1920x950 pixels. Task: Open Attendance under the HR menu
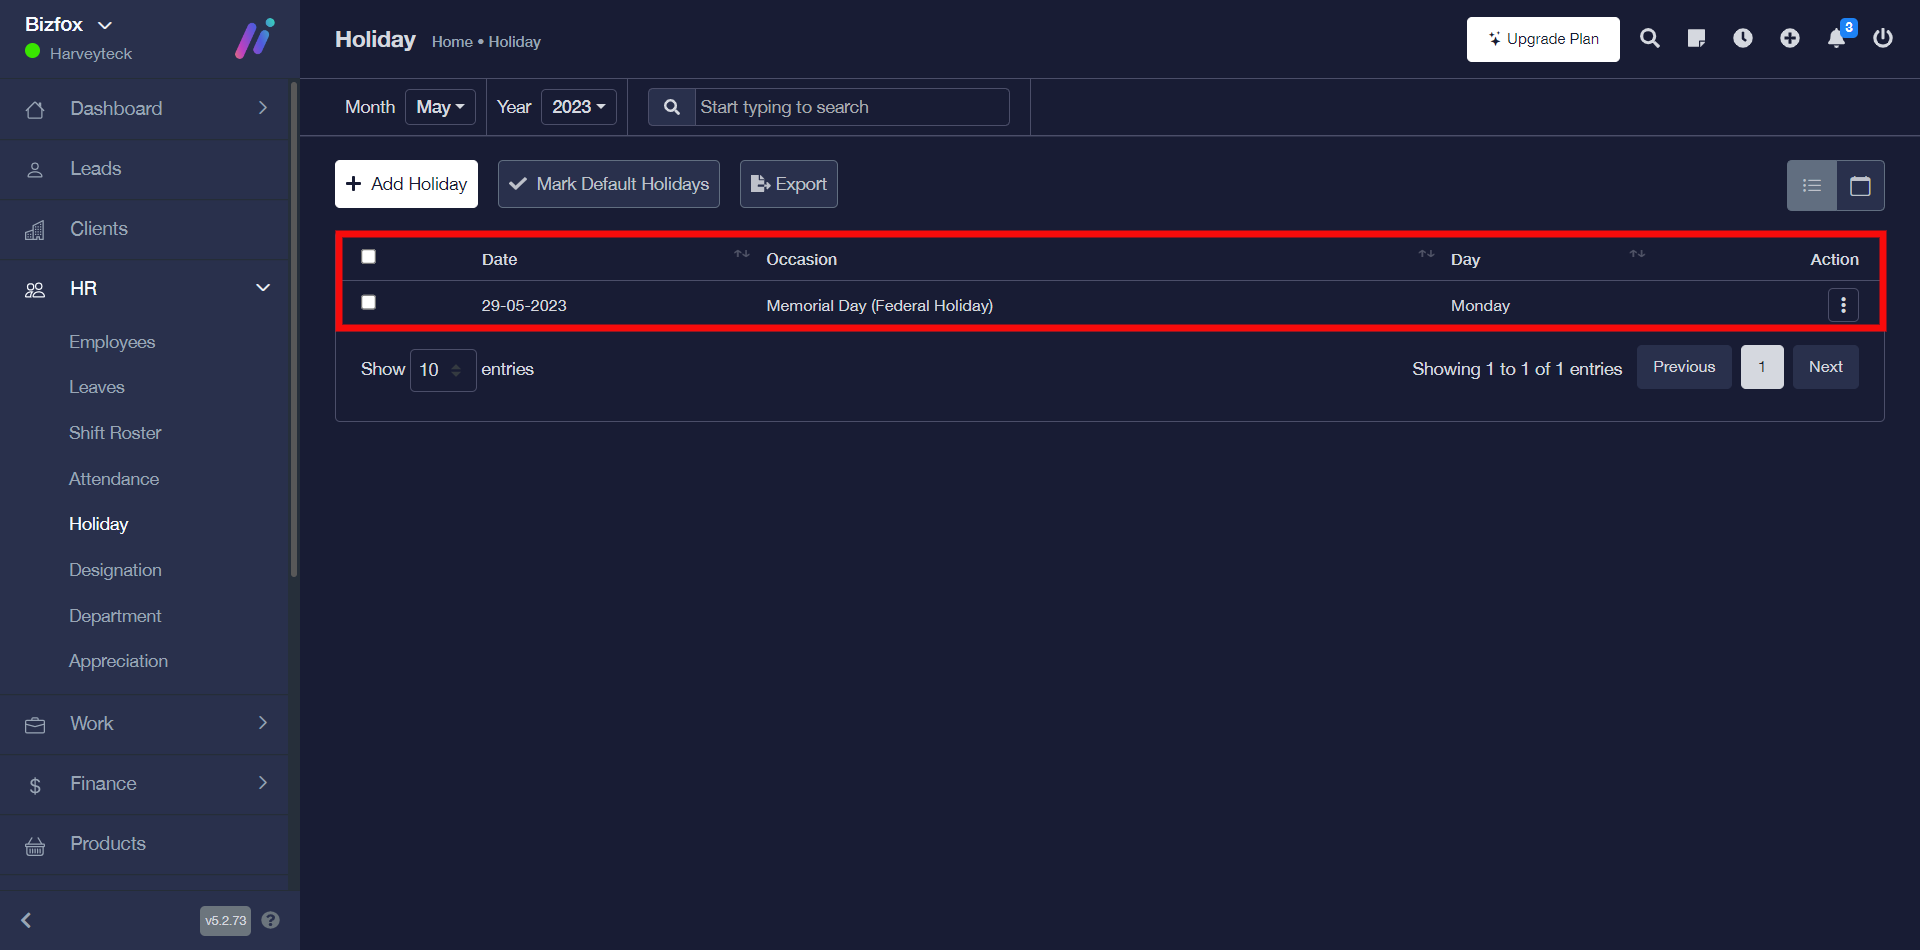coord(114,479)
